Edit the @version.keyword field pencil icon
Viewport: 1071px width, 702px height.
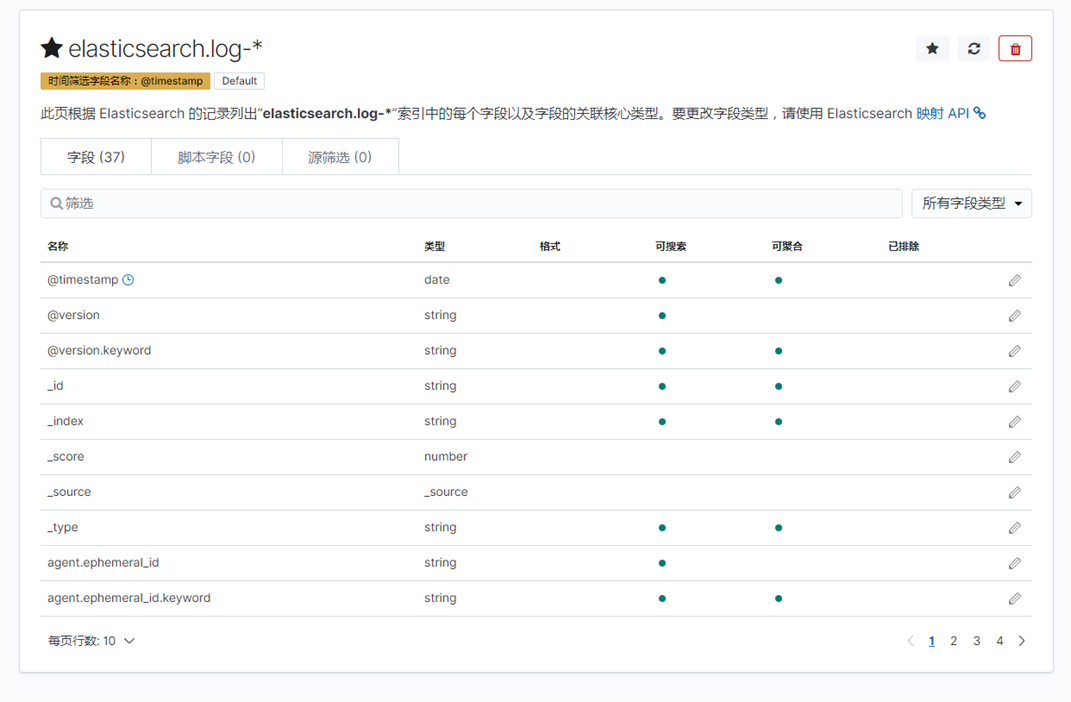(1015, 351)
